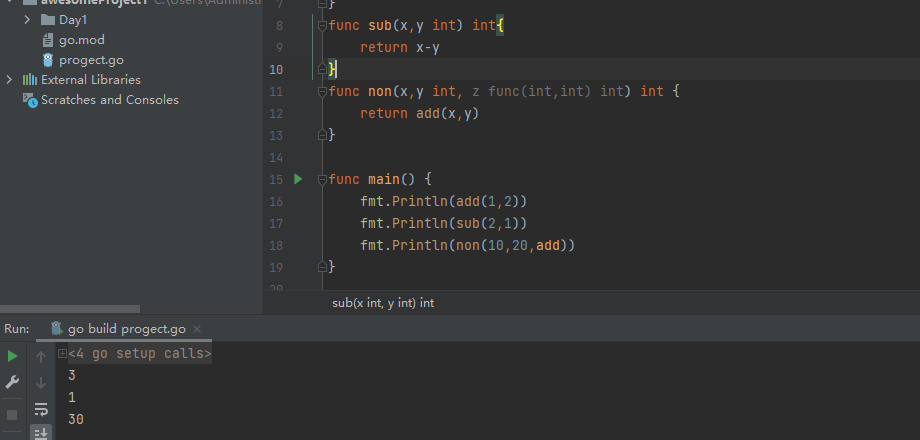Click 'fmt.Println(non(10,20,add))' line
The image size is (920, 440).
(x=467, y=245)
